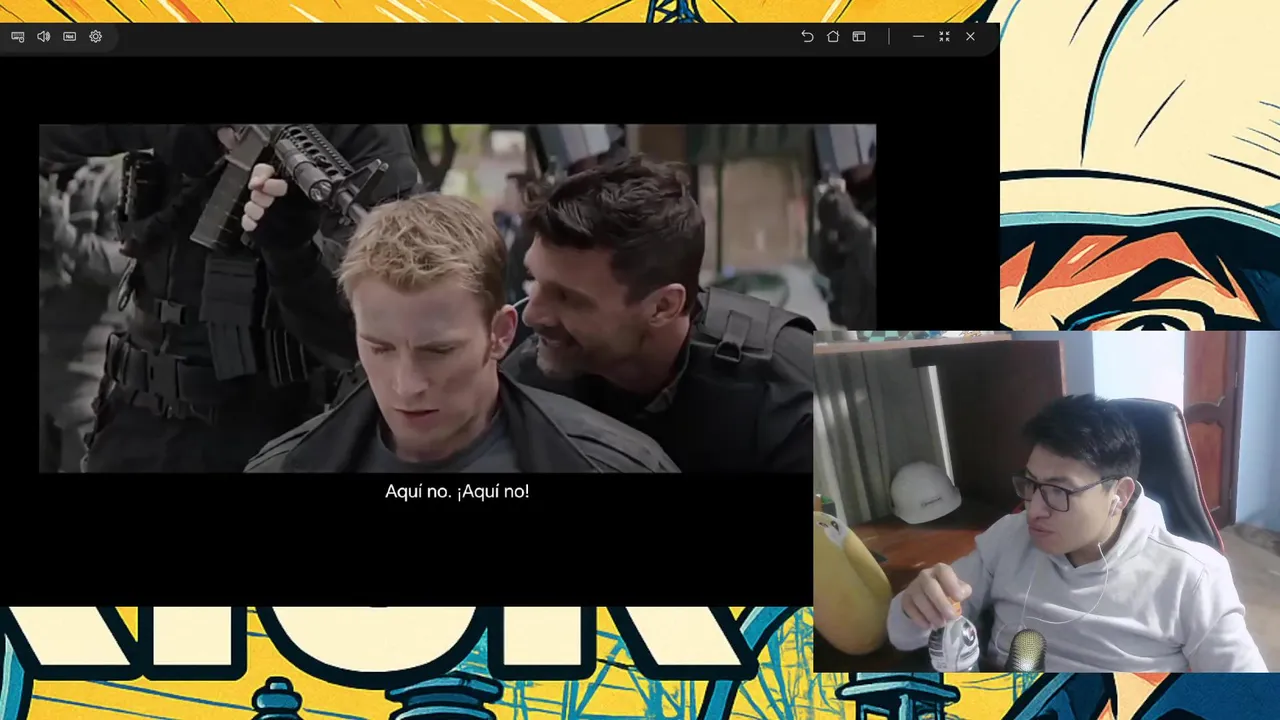Mute audio with the speaker icon
Screen dimensions: 1280x720
[x=44, y=36]
